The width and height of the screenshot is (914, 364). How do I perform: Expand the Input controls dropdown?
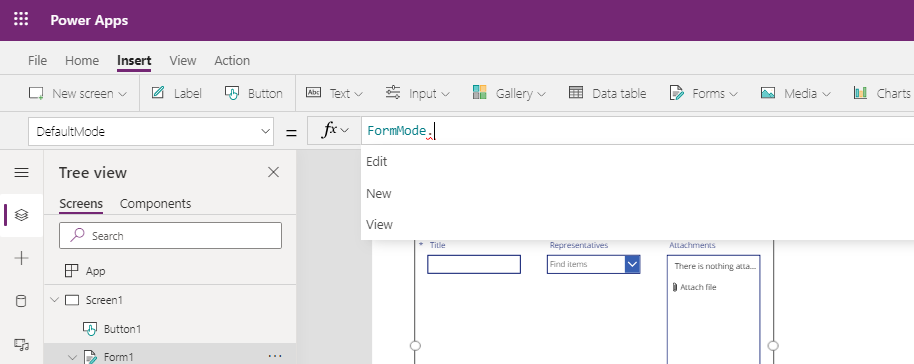[x=417, y=93]
